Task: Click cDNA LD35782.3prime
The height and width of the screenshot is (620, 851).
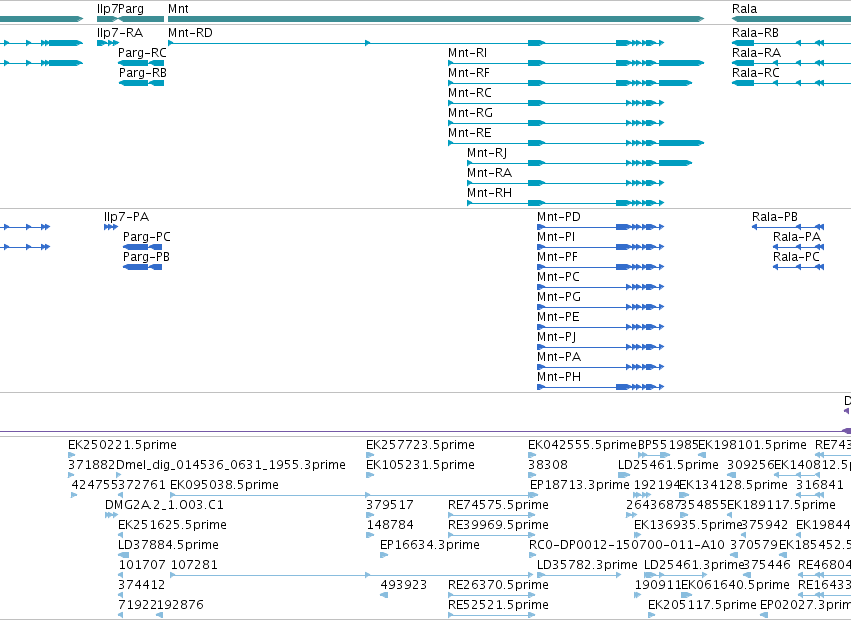Action: click(587, 565)
